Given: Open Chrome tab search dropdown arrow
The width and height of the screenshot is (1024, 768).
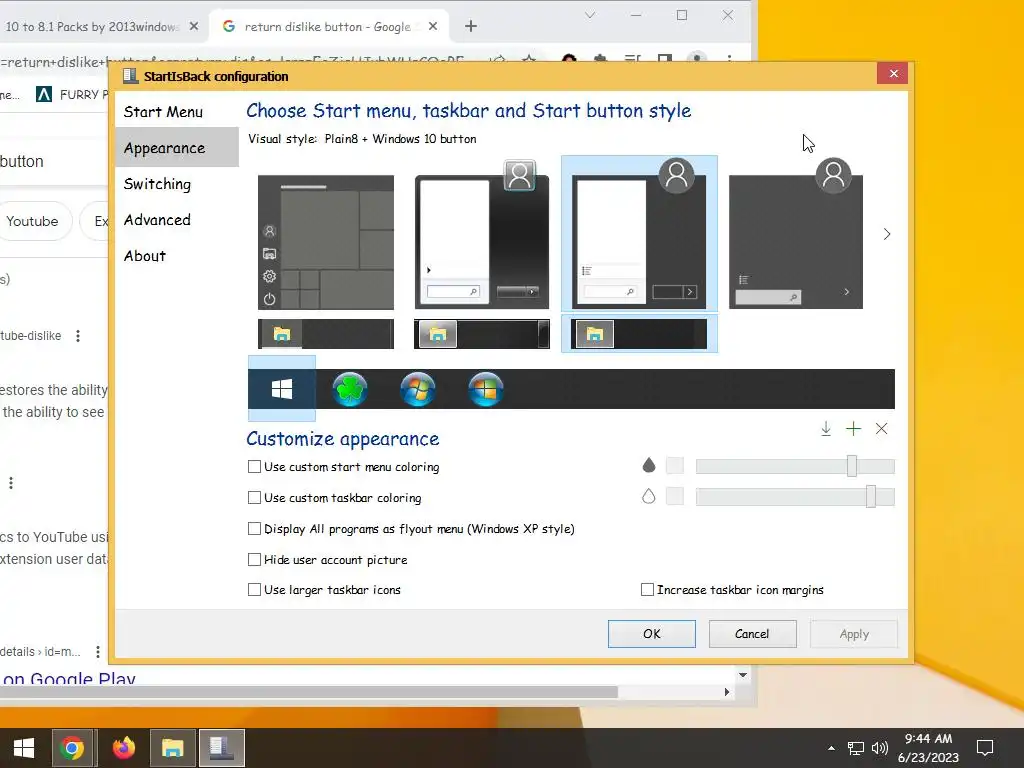Looking at the screenshot, I should coord(590,15).
